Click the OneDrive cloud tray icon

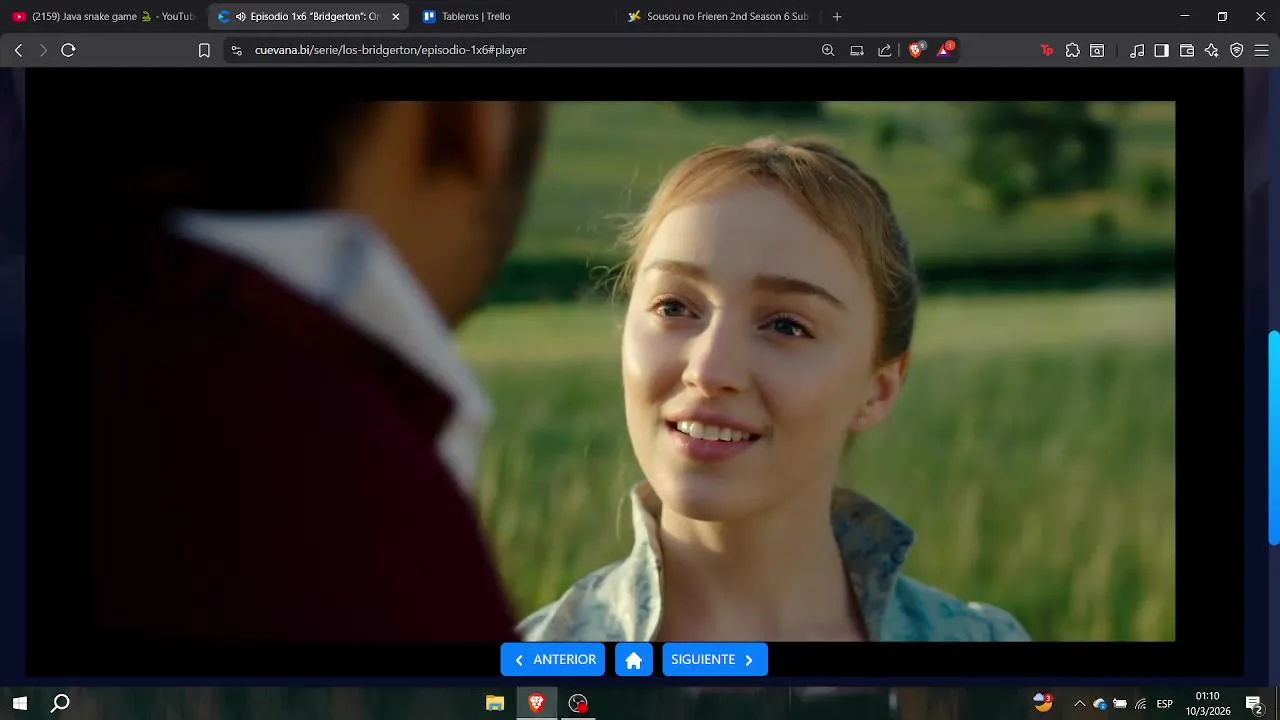coord(1100,704)
